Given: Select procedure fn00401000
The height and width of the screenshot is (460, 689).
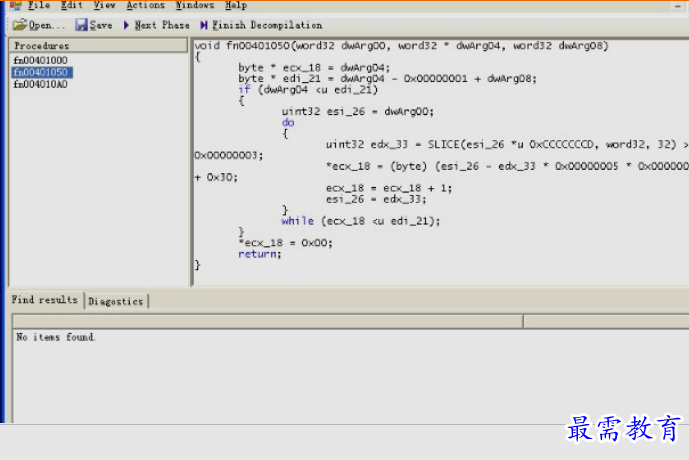Looking at the screenshot, I should click(x=40, y=60).
